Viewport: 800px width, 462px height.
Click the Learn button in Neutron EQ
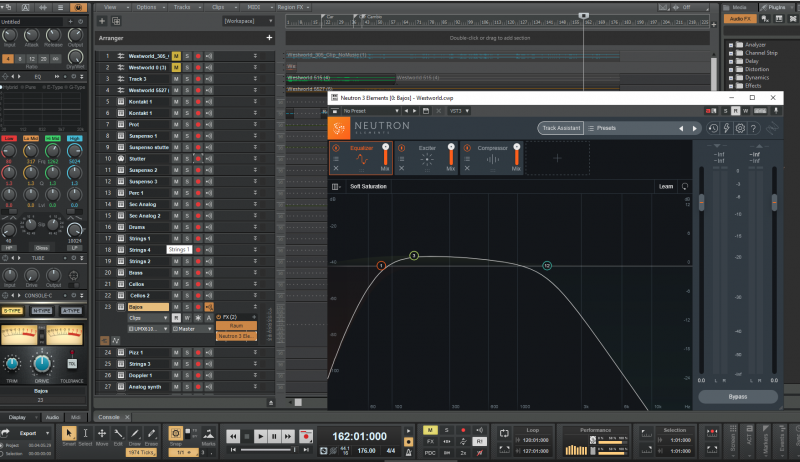tap(666, 187)
